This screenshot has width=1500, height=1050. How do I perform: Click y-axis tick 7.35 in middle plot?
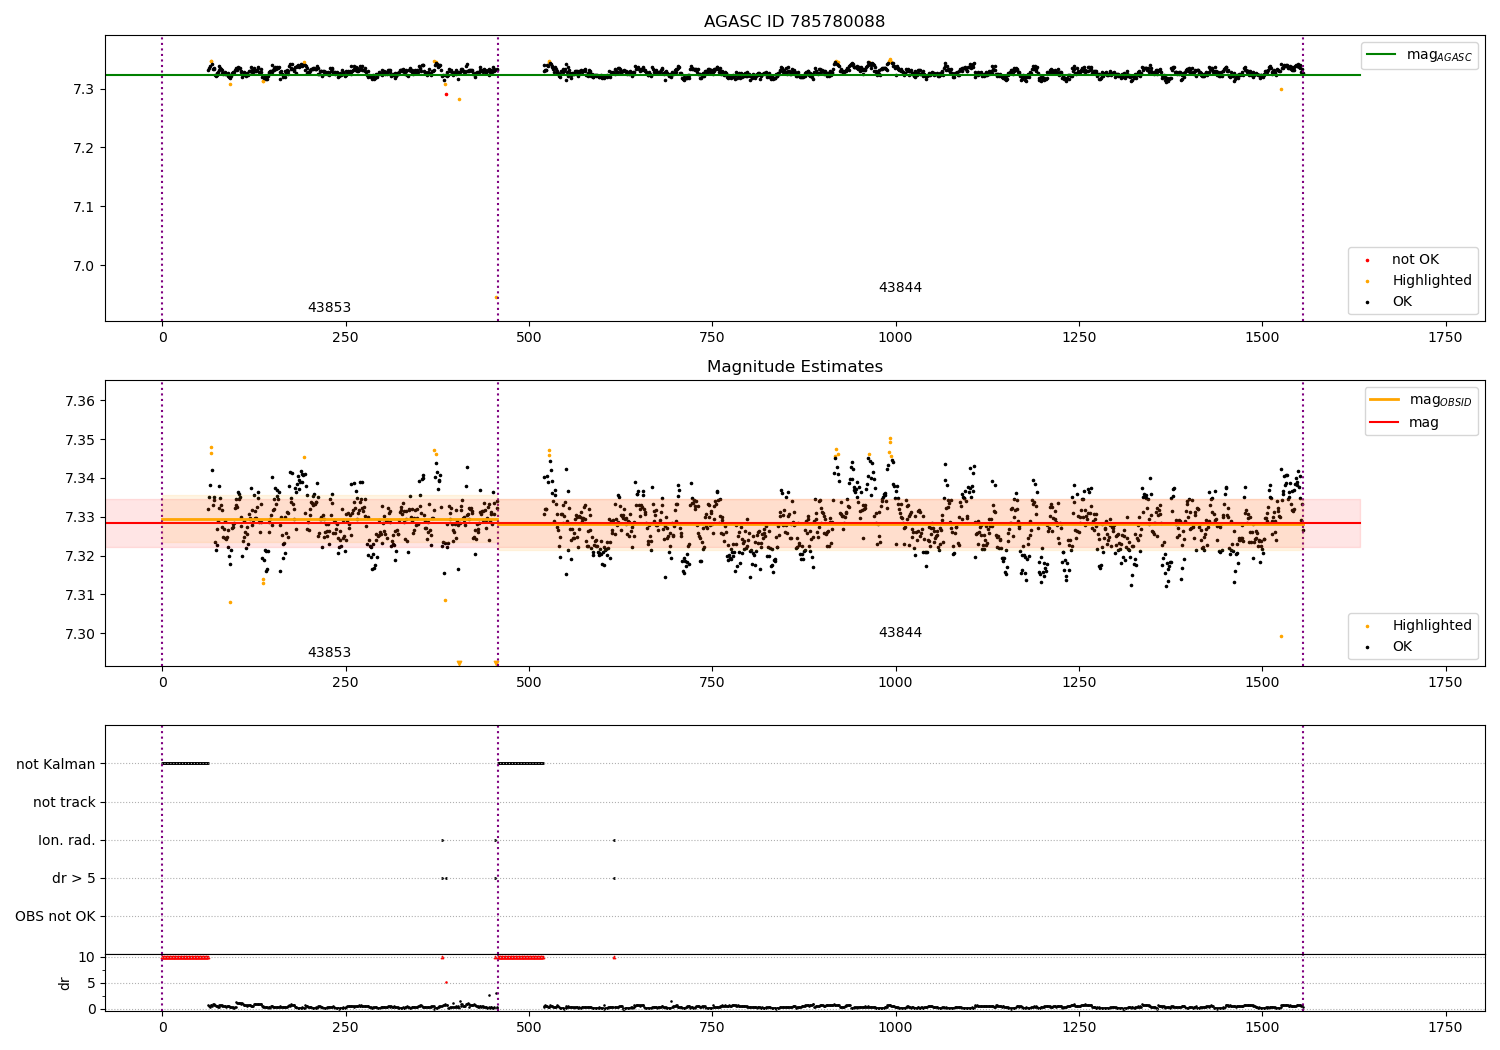pyautogui.click(x=80, y=441)
